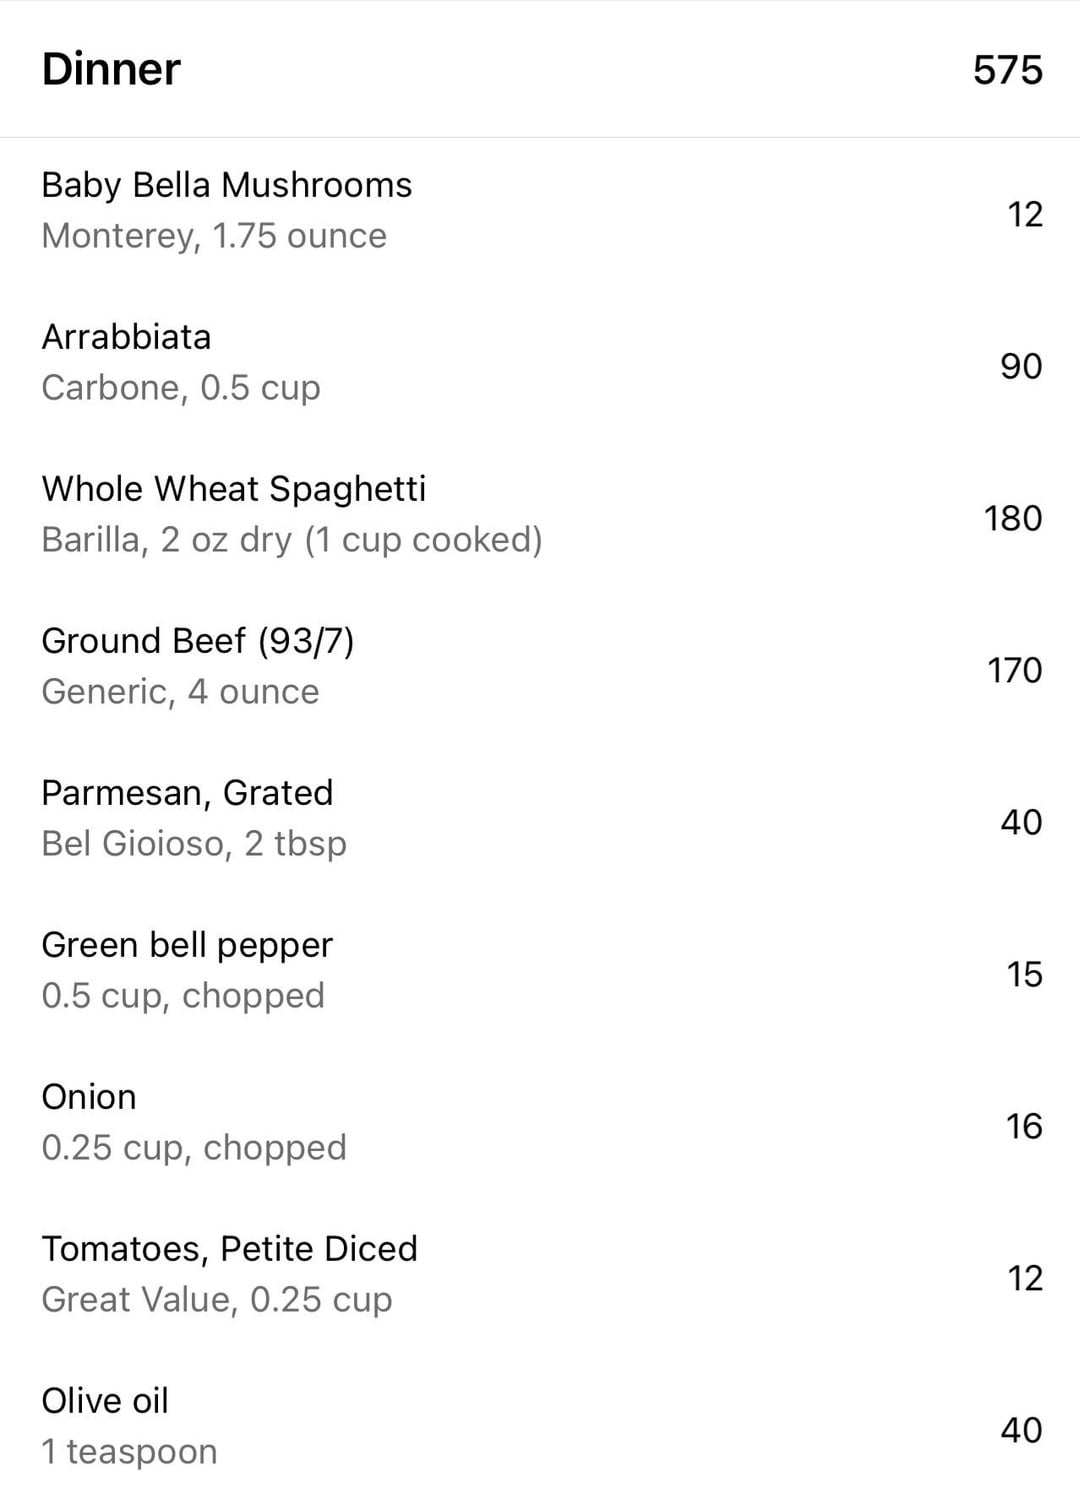Tap 'Carbone, 0.5 cup' serving text

181,388
